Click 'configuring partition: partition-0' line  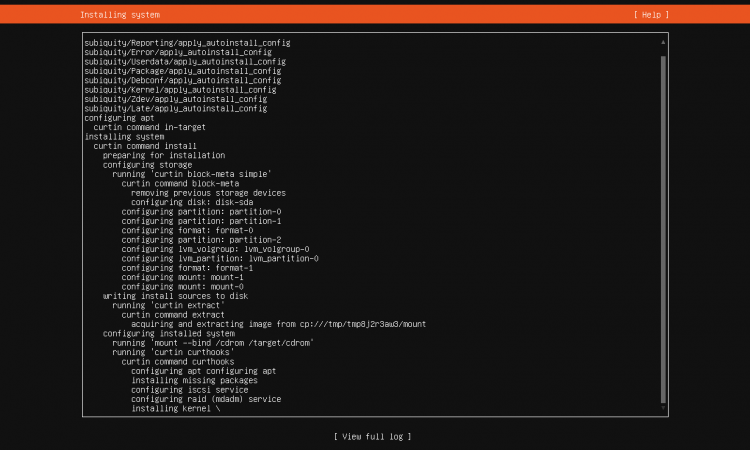pyautogui.click(x=201, y=212)
